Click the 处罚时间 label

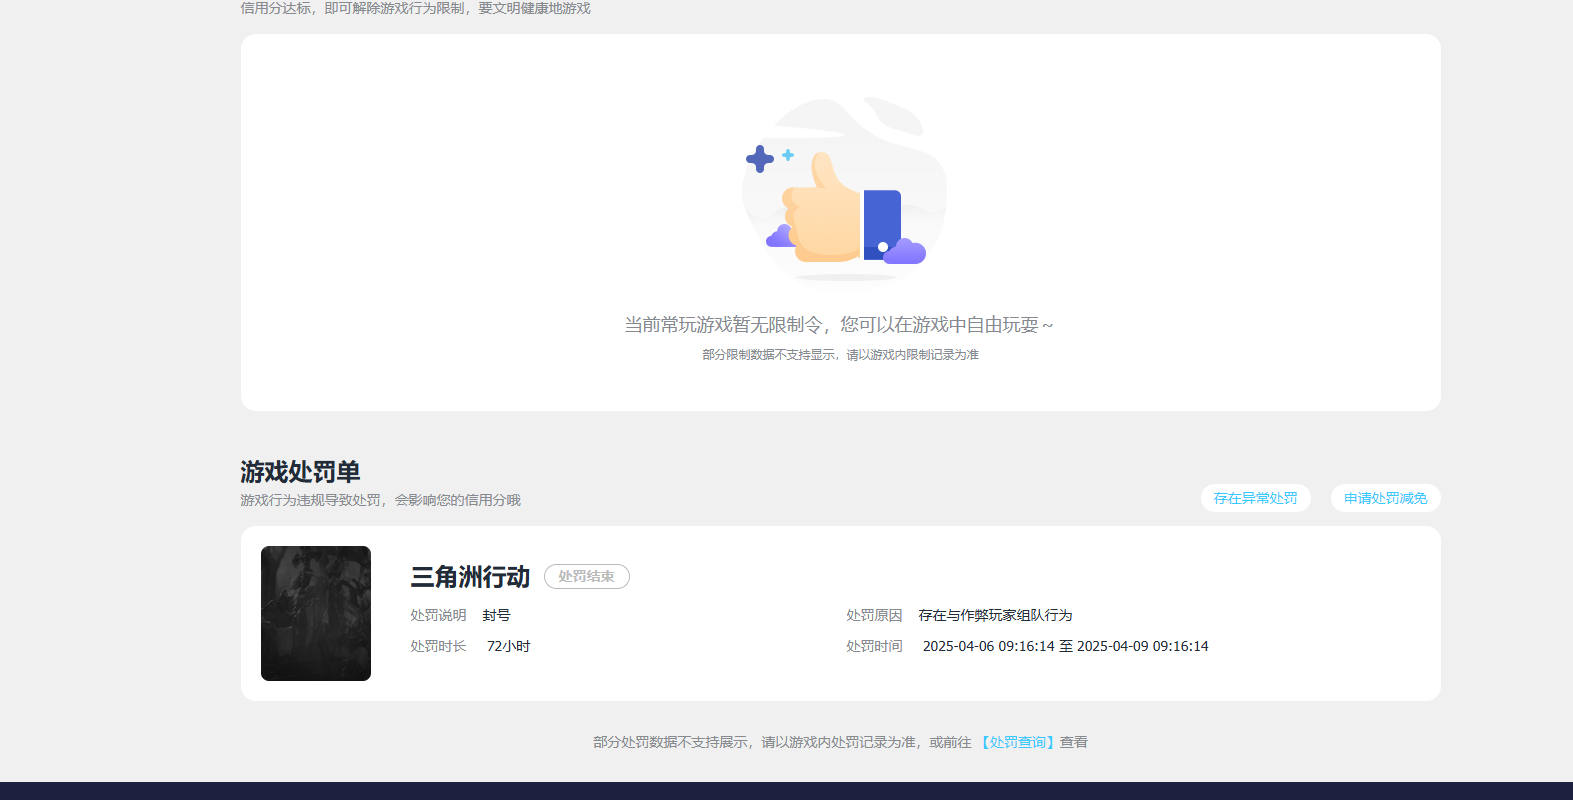[874, 646]
